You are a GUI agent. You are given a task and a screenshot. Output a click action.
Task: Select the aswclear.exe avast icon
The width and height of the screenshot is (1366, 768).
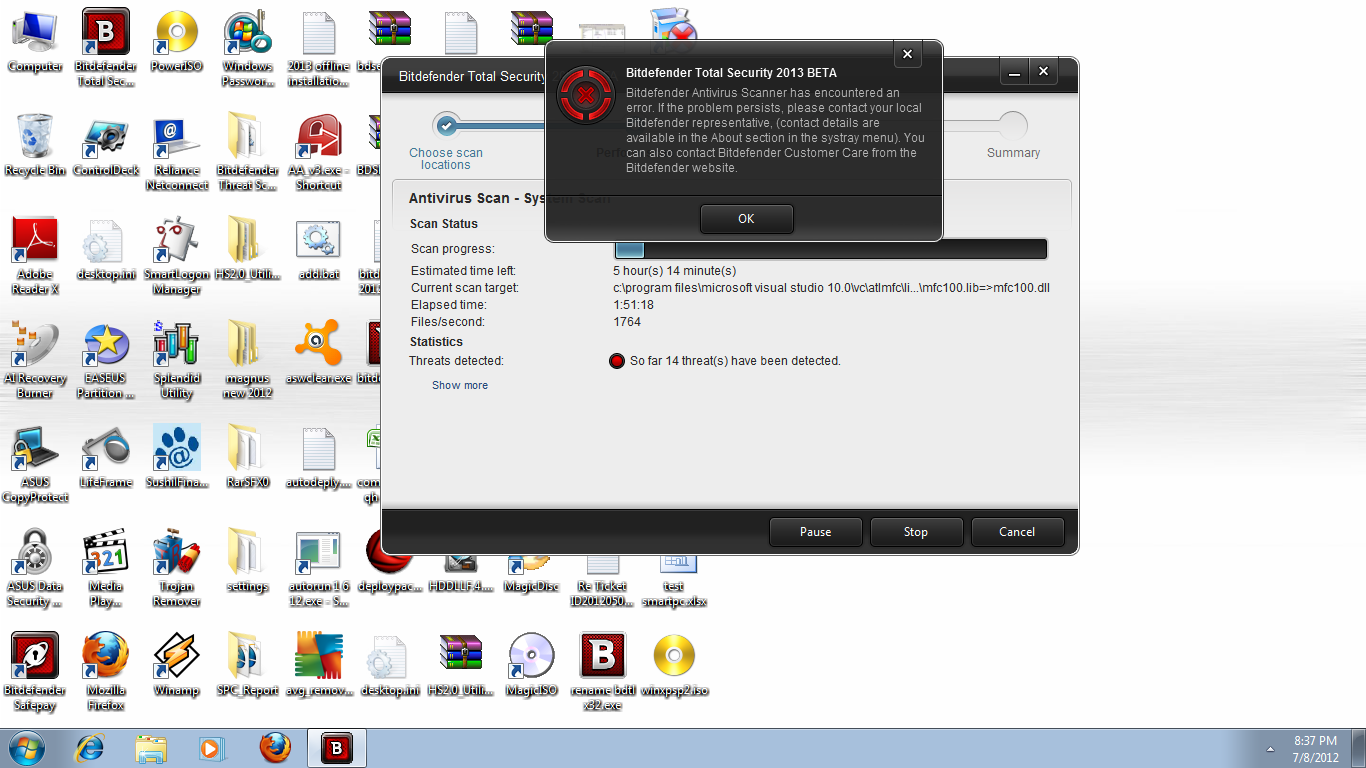pos(318,353)
